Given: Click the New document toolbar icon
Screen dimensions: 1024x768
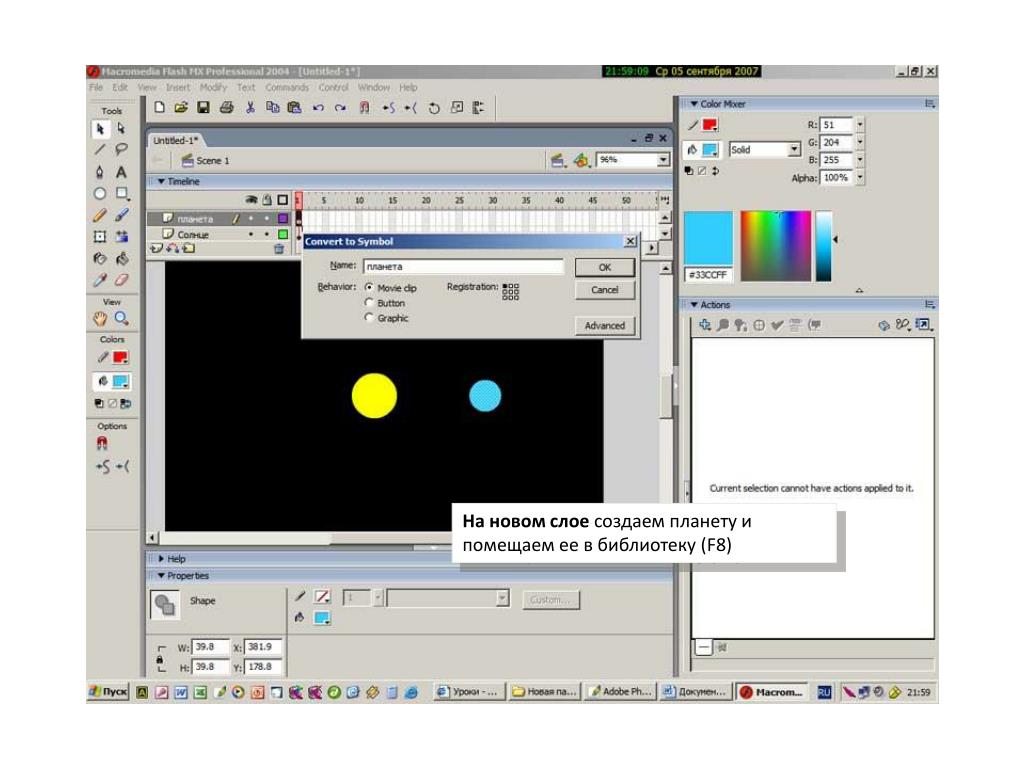Looking at the screenshot, I should 159,108.
